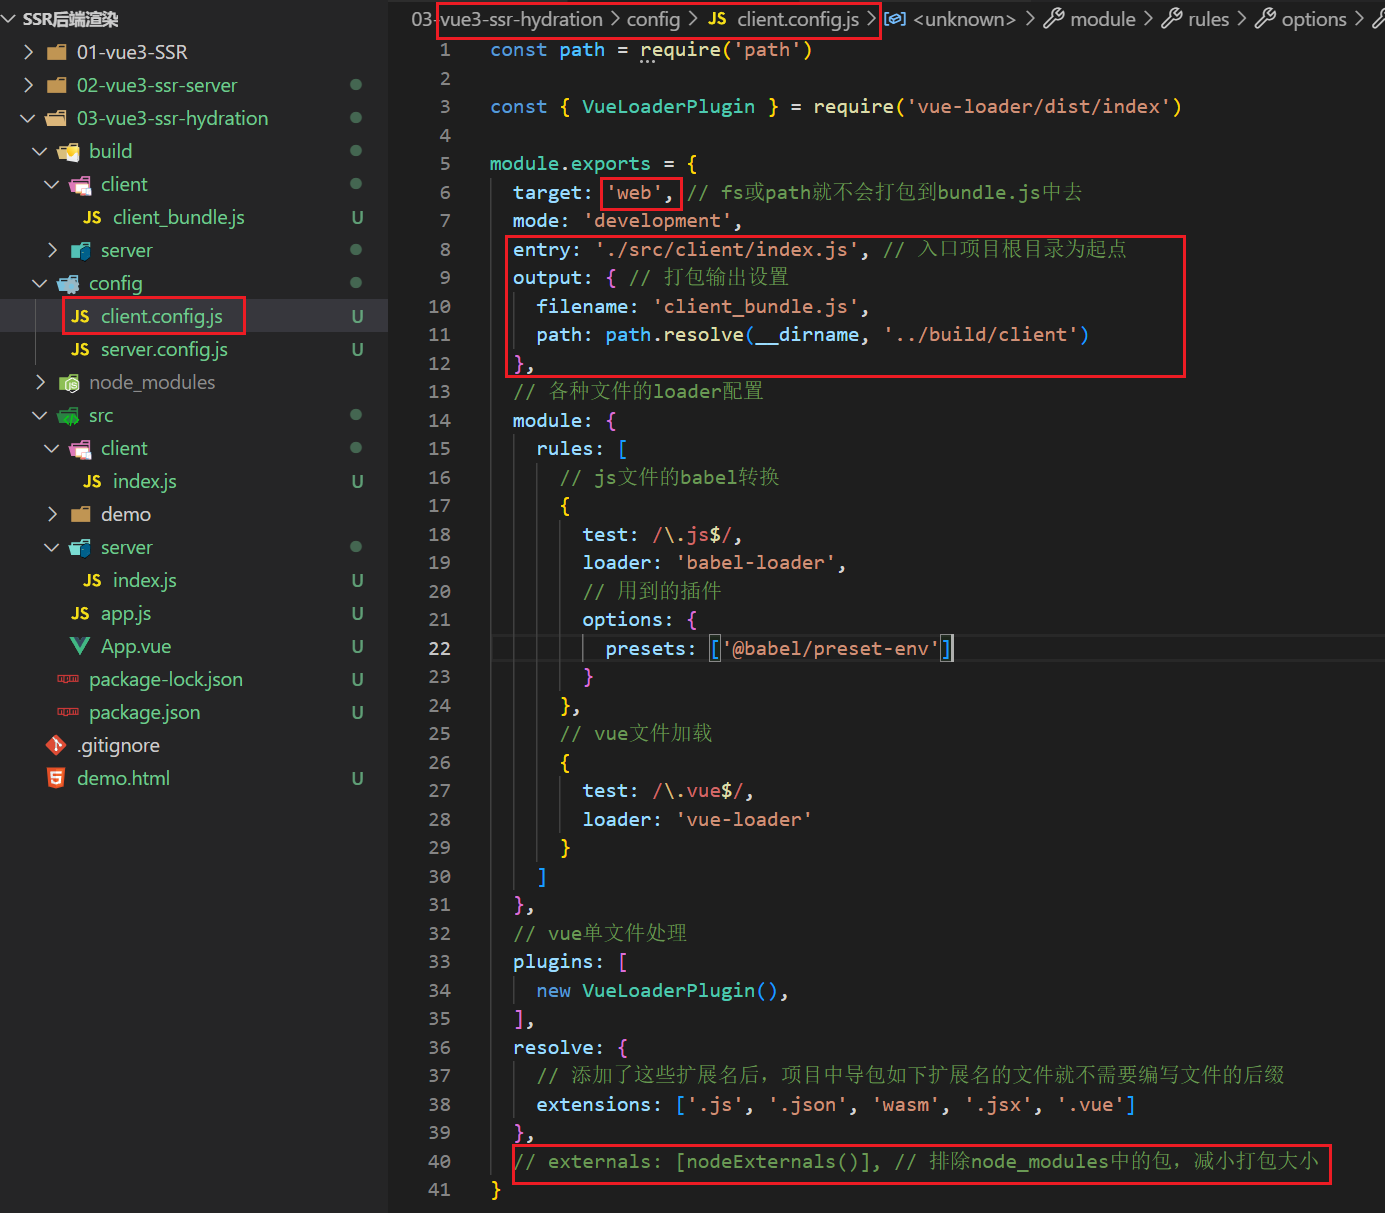The image size is (1385, 1213).
Task: Expand the 01-vue3-SSR folder chevron
Action: pos(28,52)
